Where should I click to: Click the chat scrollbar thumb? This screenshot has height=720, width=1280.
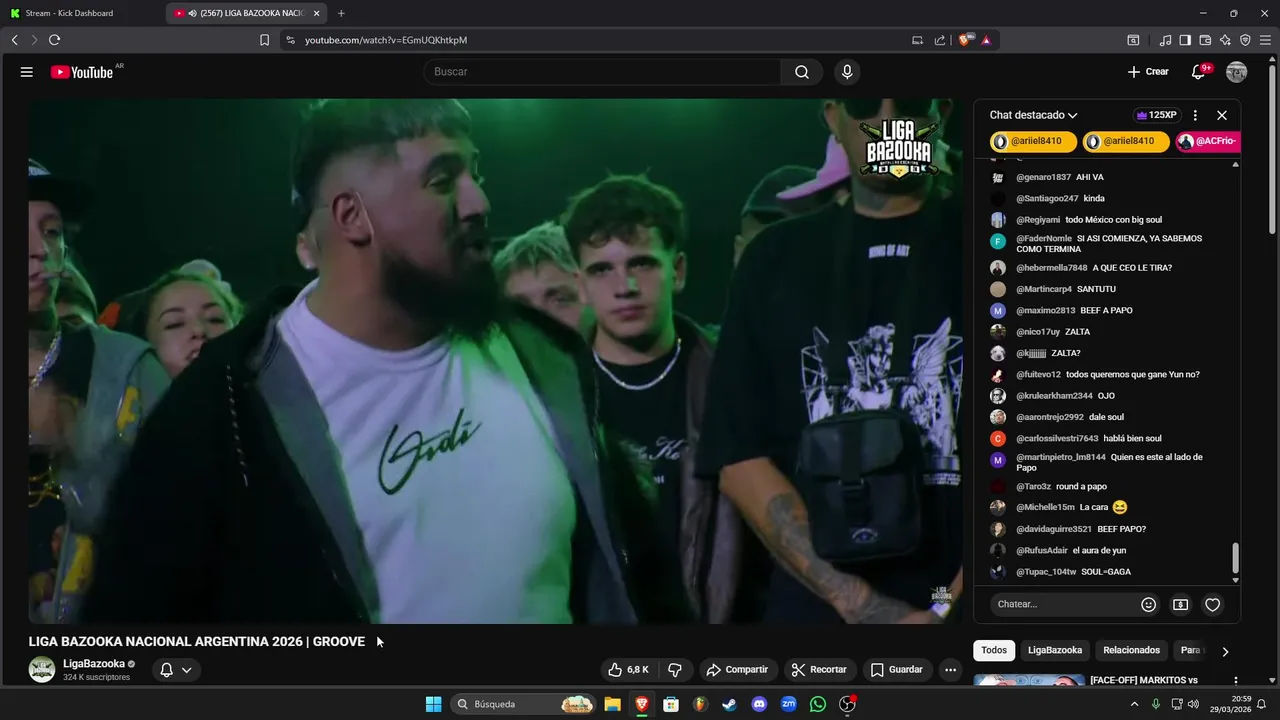[1235, 558]
